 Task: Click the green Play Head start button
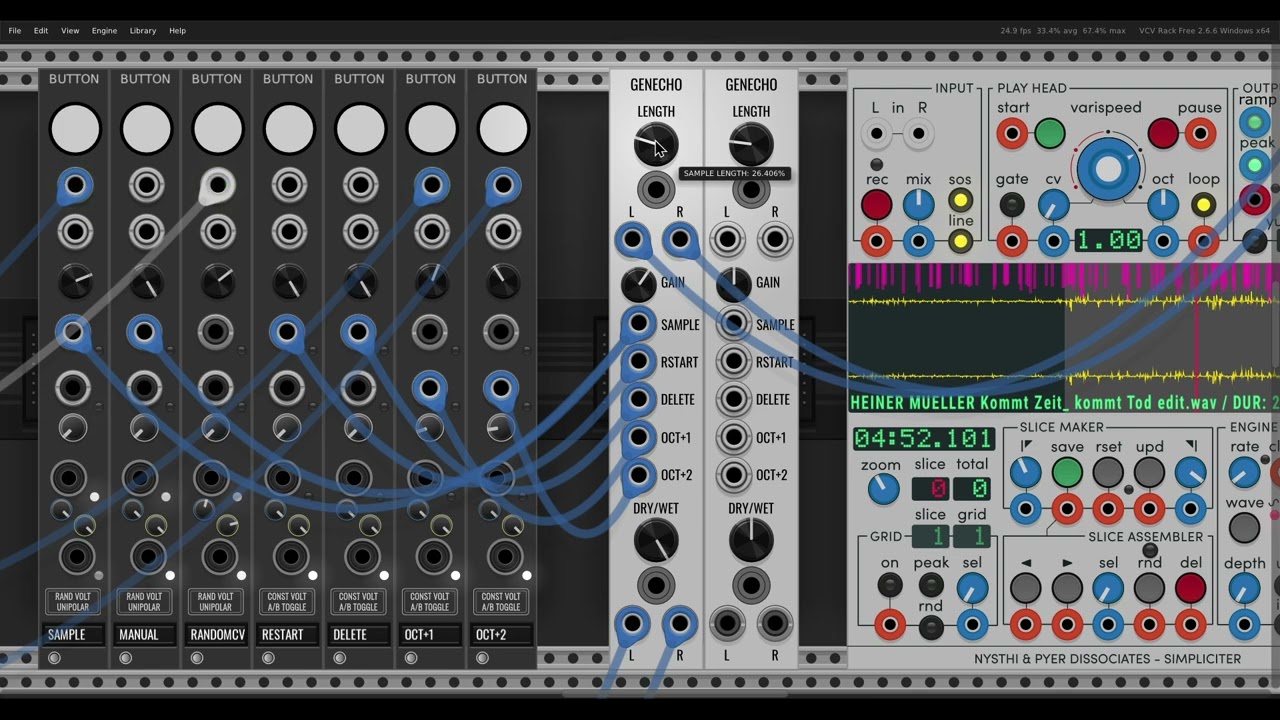1049,133
